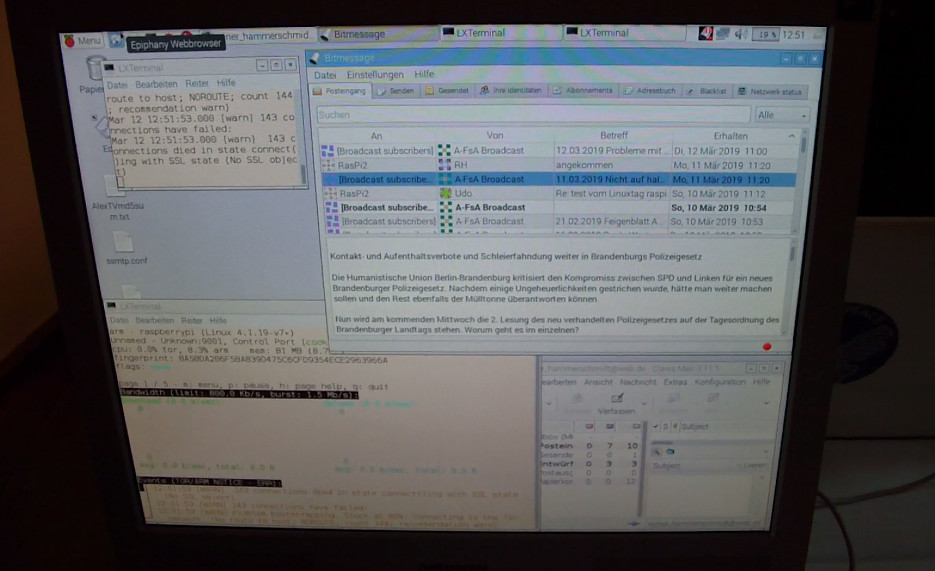This screenshot has height=571, width=935.
Task: Open Ansicht menu in Claws Mail
Action: (x=598, y=382)
